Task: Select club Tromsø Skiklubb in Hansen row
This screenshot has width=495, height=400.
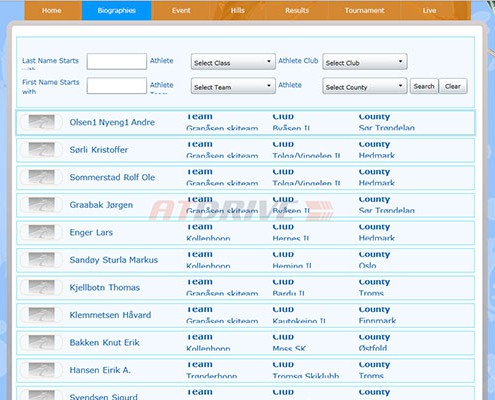Action: 306,376
